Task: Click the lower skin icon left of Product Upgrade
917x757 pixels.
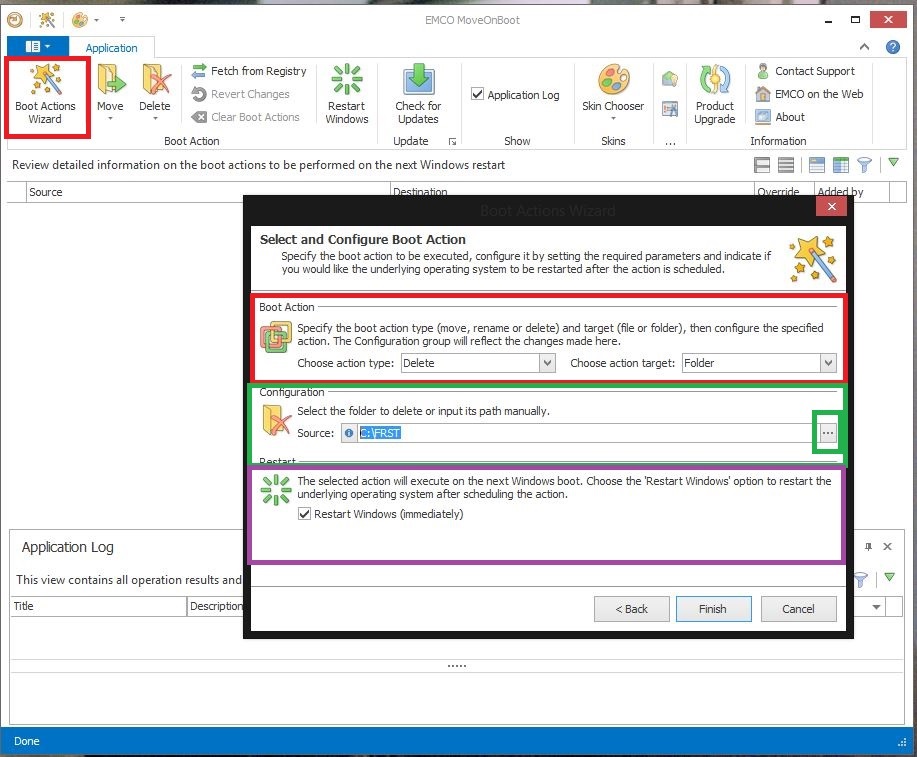Action: (670, 109)
